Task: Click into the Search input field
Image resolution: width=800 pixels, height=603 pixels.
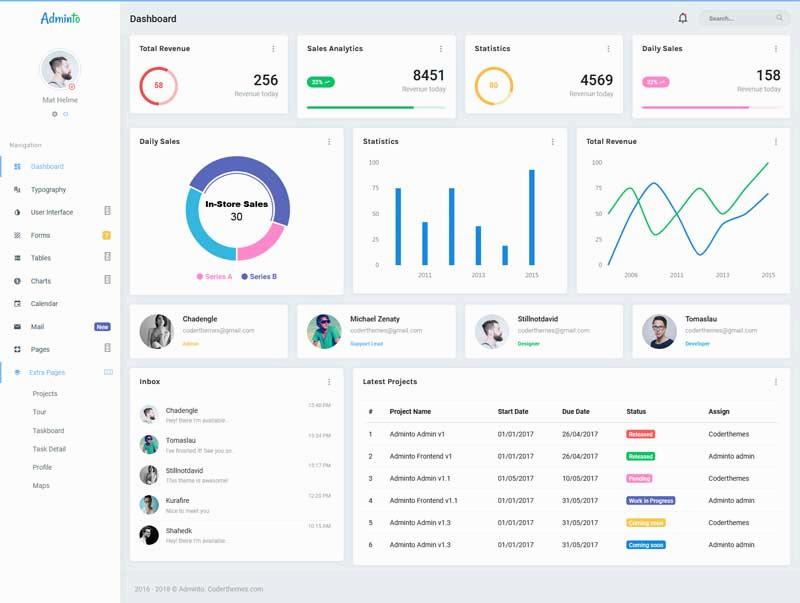Action: coord(736,18)
